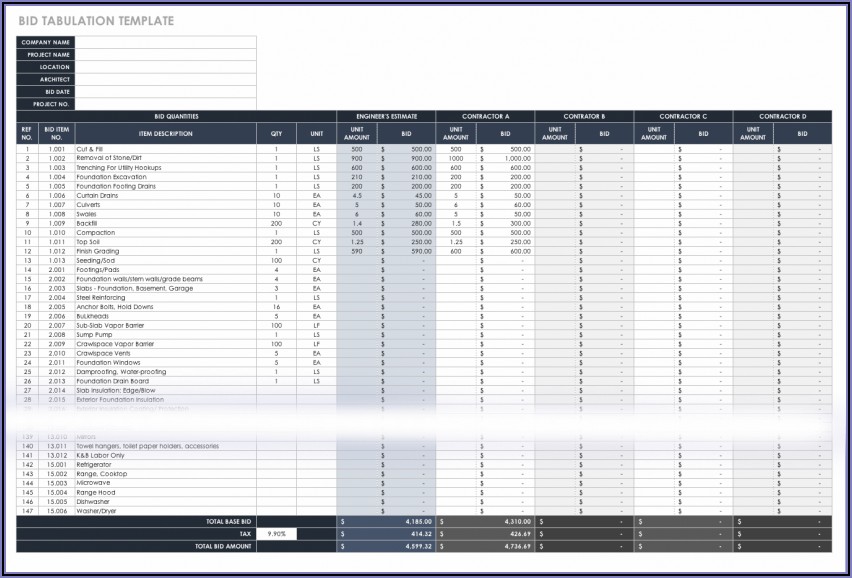This screenshot has width=852, height=578.
Task: Click the Contractor D column header
Action: 781,116
